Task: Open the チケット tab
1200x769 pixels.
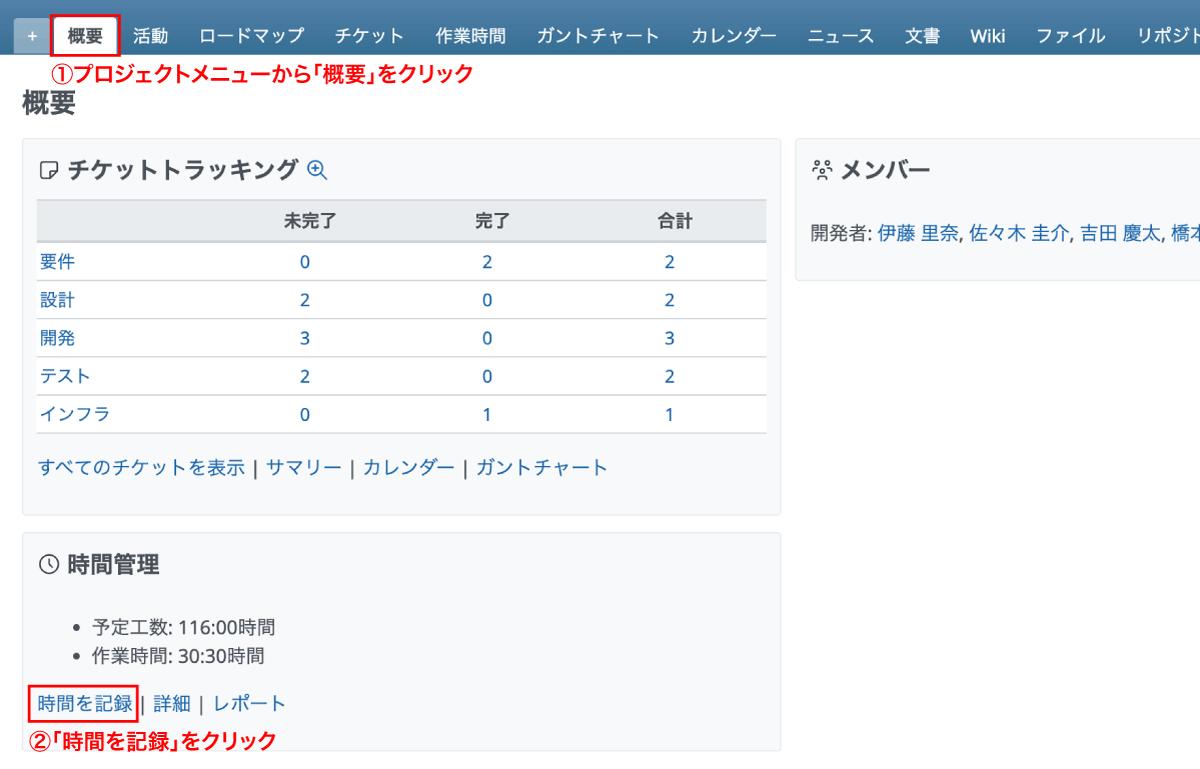Action: point(369,36)
